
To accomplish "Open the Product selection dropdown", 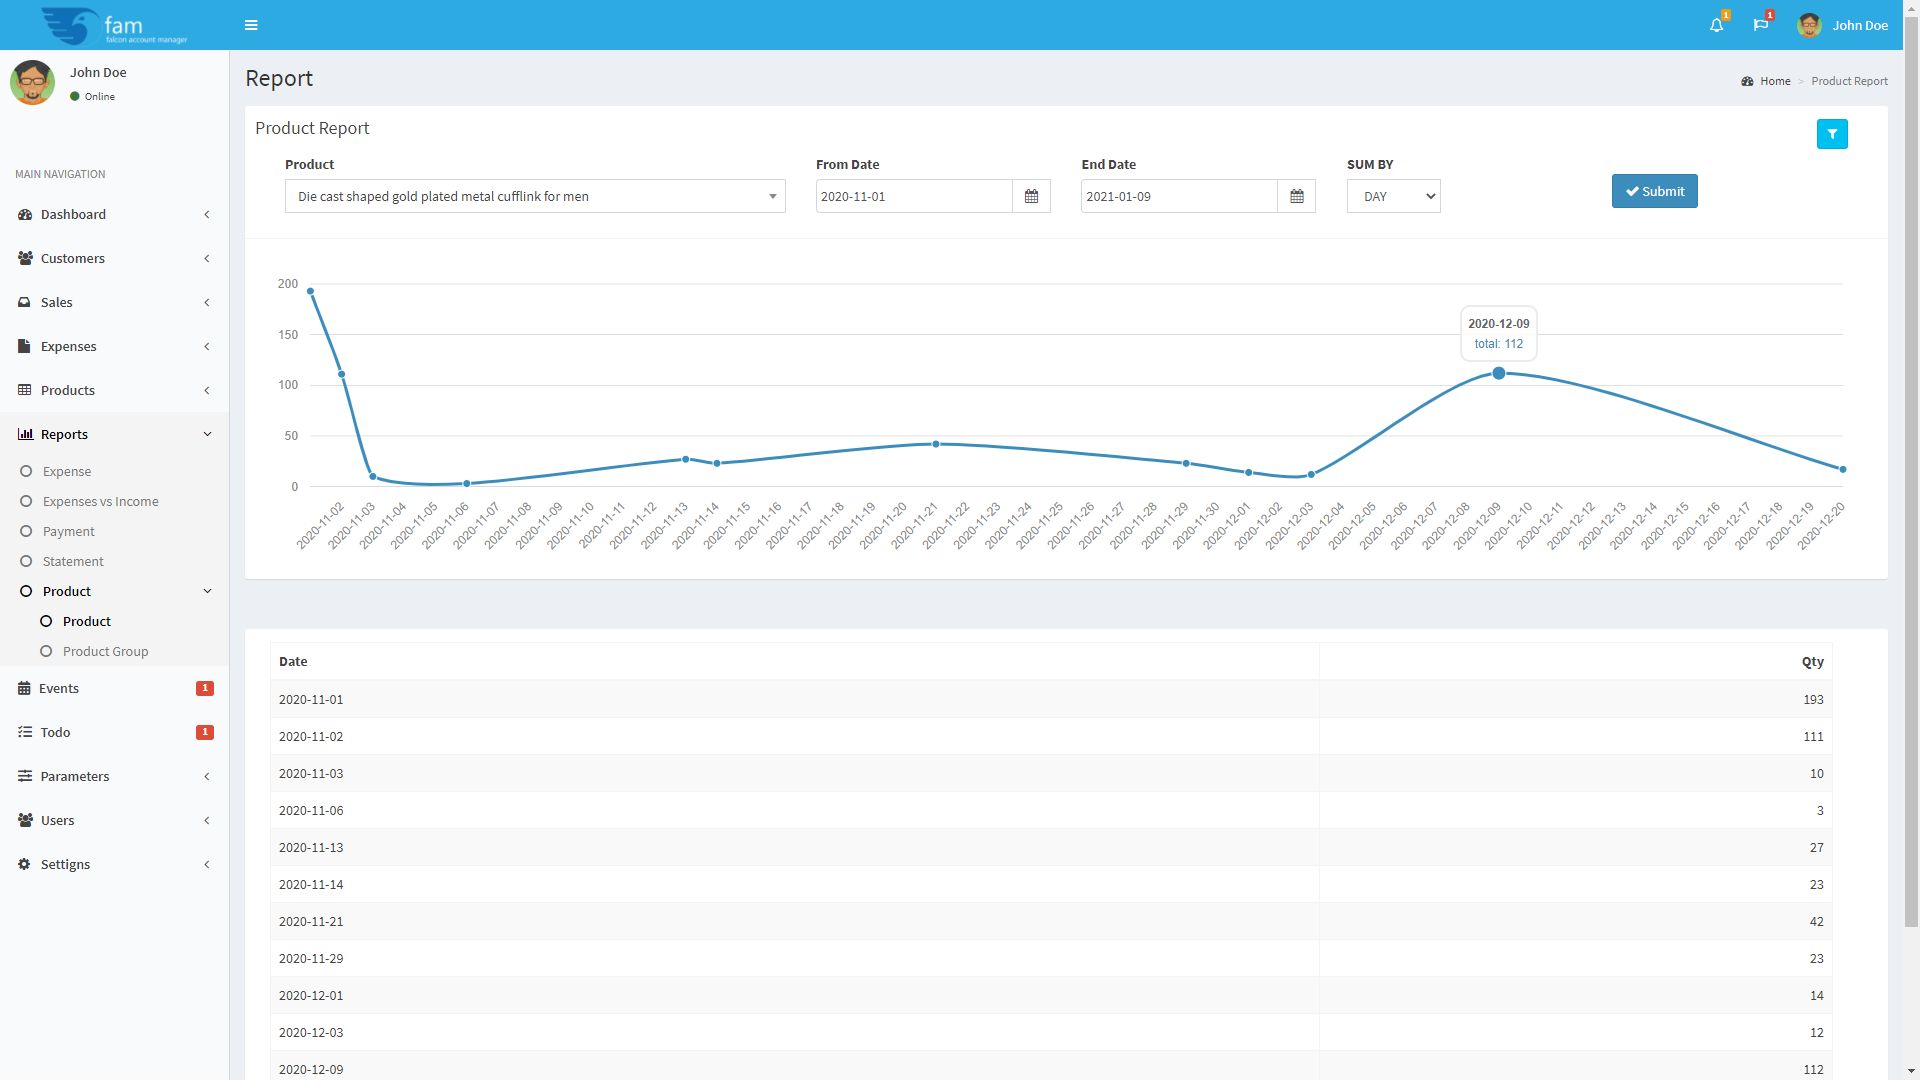I will tap(535, 197).
